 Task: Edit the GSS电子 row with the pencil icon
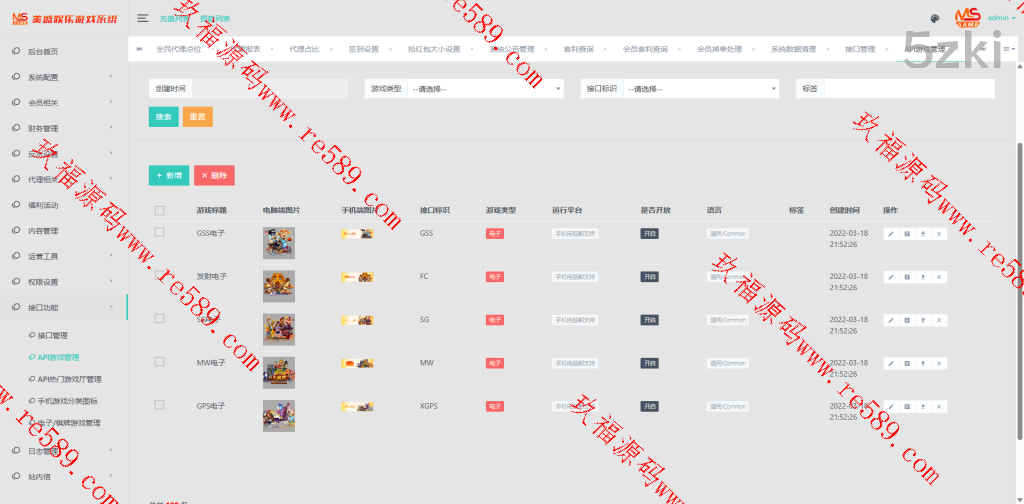pyautogui.click(x=891, y=234)
